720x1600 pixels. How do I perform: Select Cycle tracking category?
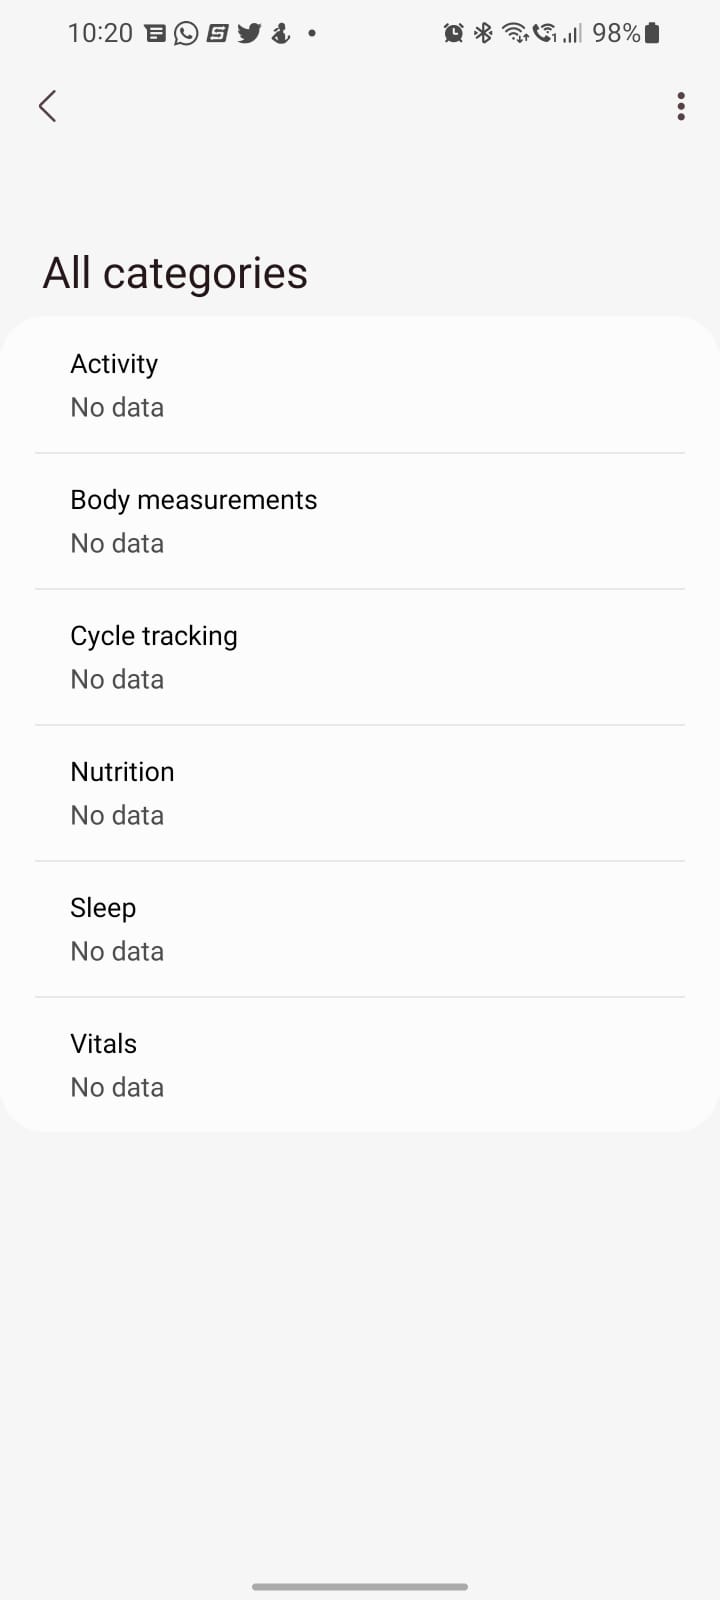point(360,657)
